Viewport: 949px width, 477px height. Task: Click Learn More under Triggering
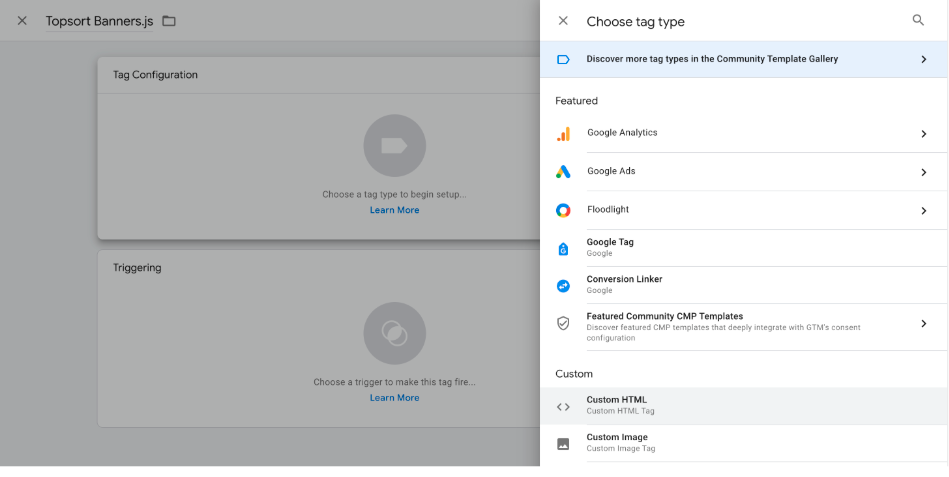point(394,398)
